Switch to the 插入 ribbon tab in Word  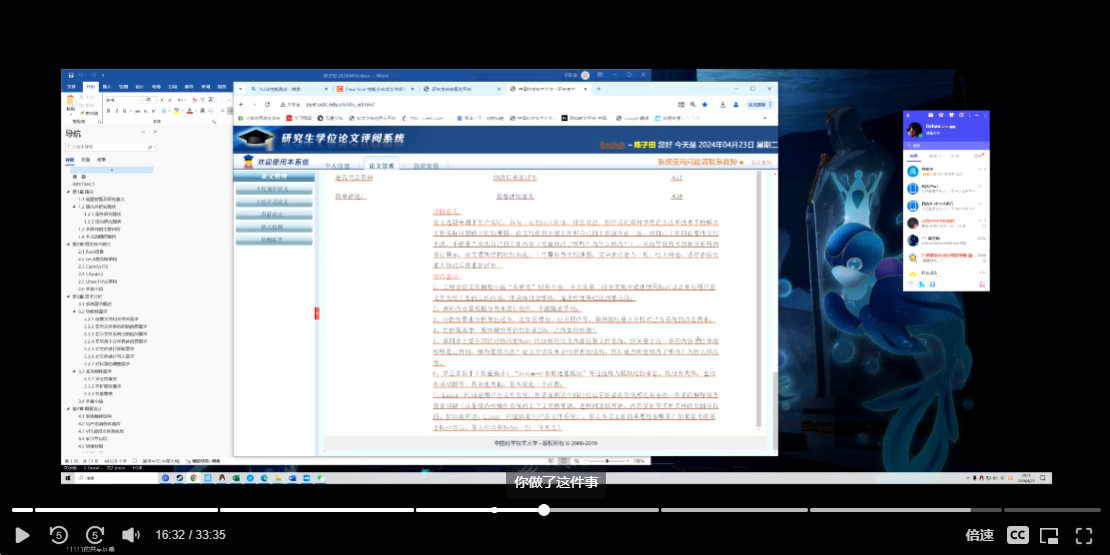pos(107,86)
